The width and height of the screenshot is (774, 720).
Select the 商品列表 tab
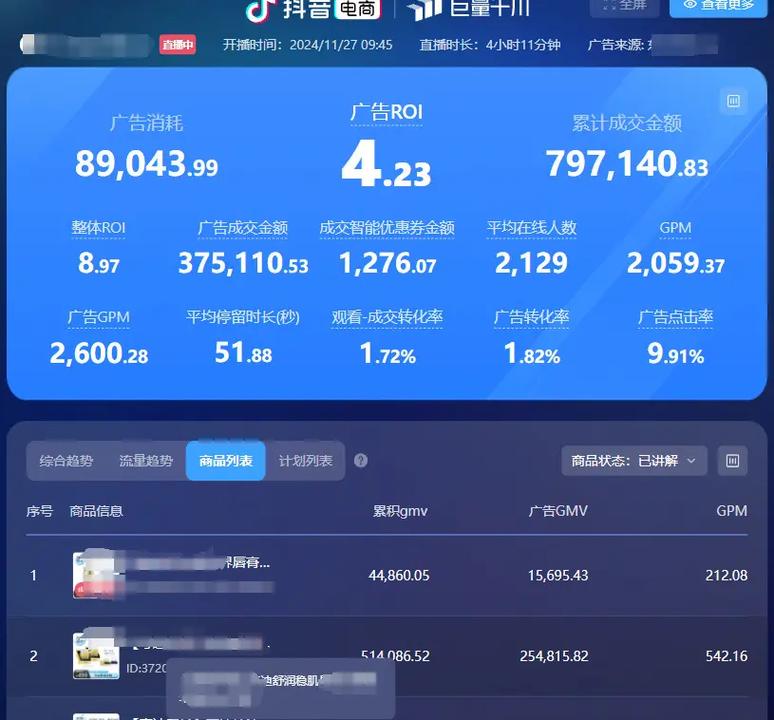pos(226,461)
